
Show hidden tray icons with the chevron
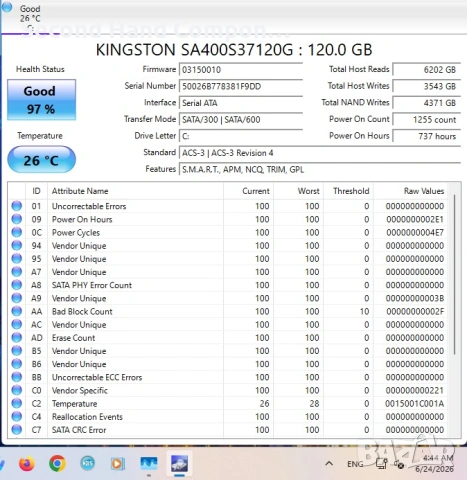(x=329, y=464)
